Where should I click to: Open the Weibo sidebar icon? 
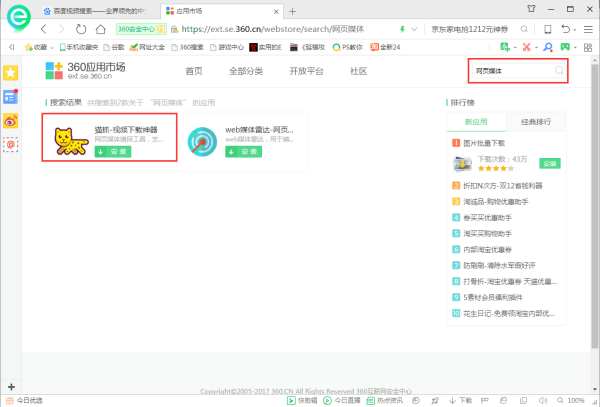click(11, 121)
